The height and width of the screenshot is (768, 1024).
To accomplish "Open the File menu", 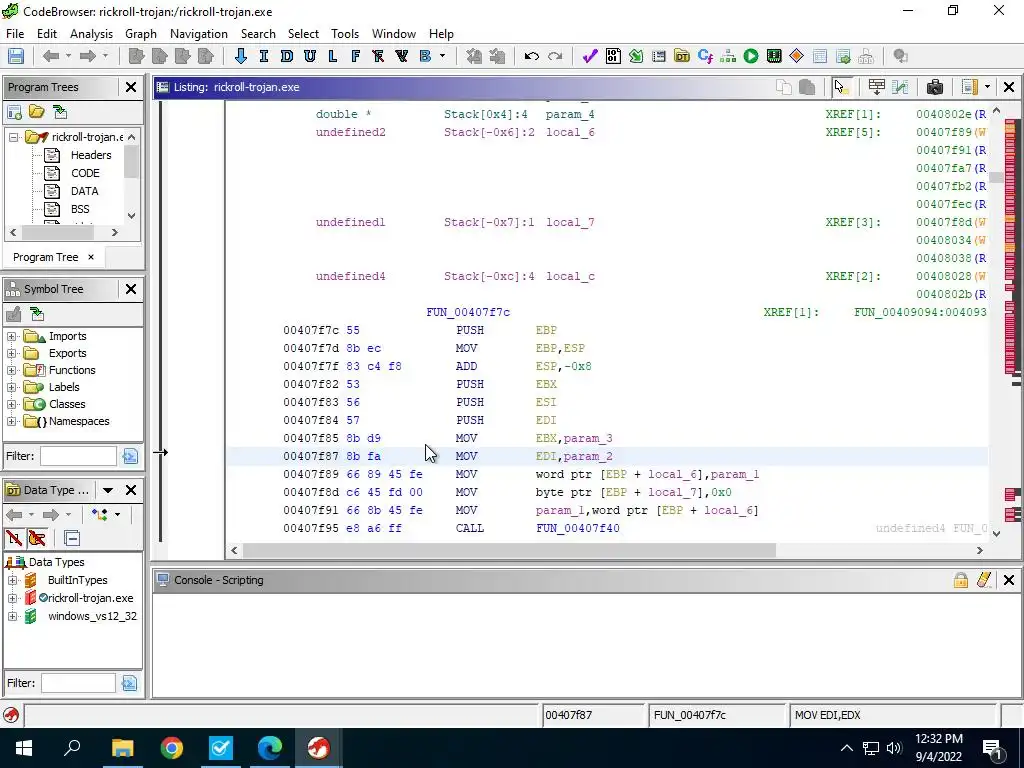I will pos(14,34).
